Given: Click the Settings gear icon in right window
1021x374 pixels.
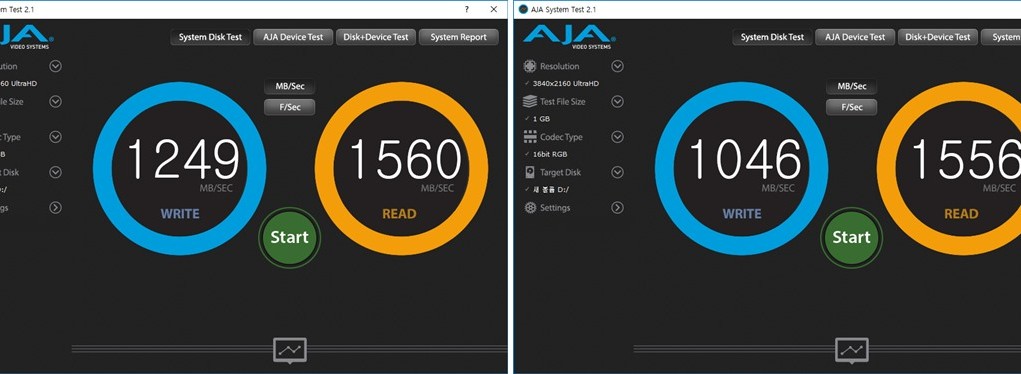Looking at the screenshot, I should pos(530,208).
